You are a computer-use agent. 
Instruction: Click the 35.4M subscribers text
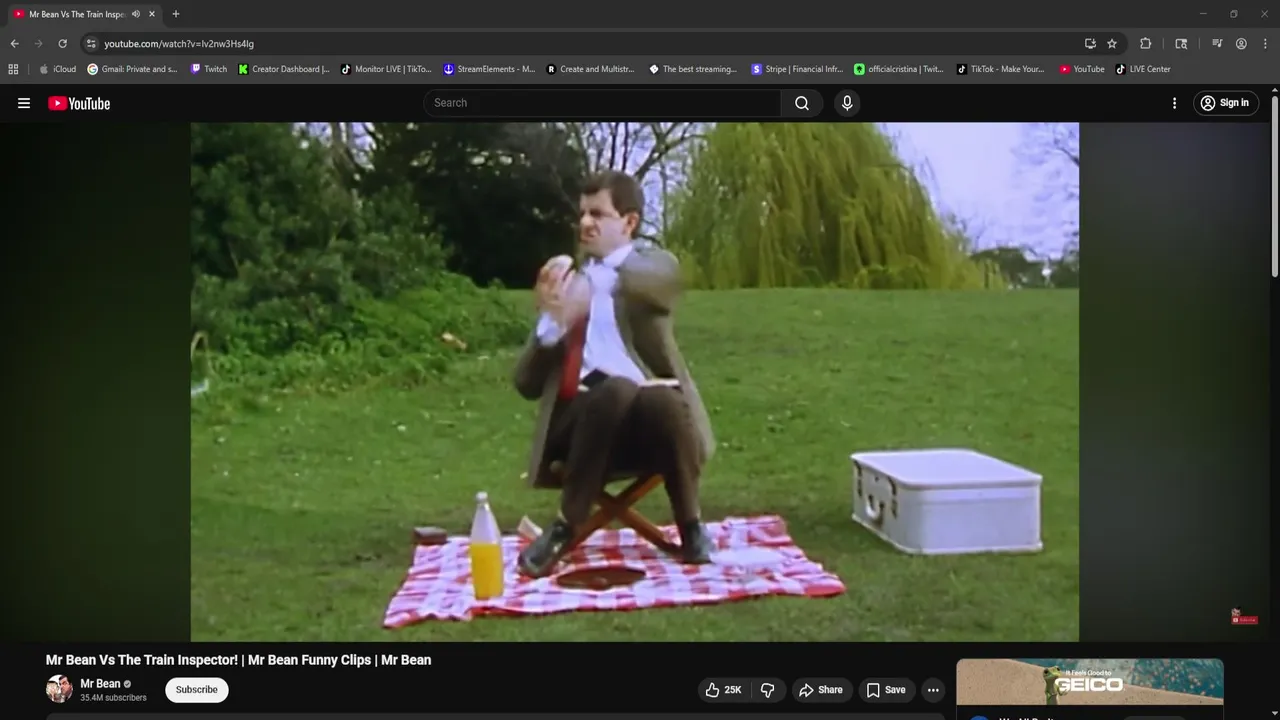113,698
